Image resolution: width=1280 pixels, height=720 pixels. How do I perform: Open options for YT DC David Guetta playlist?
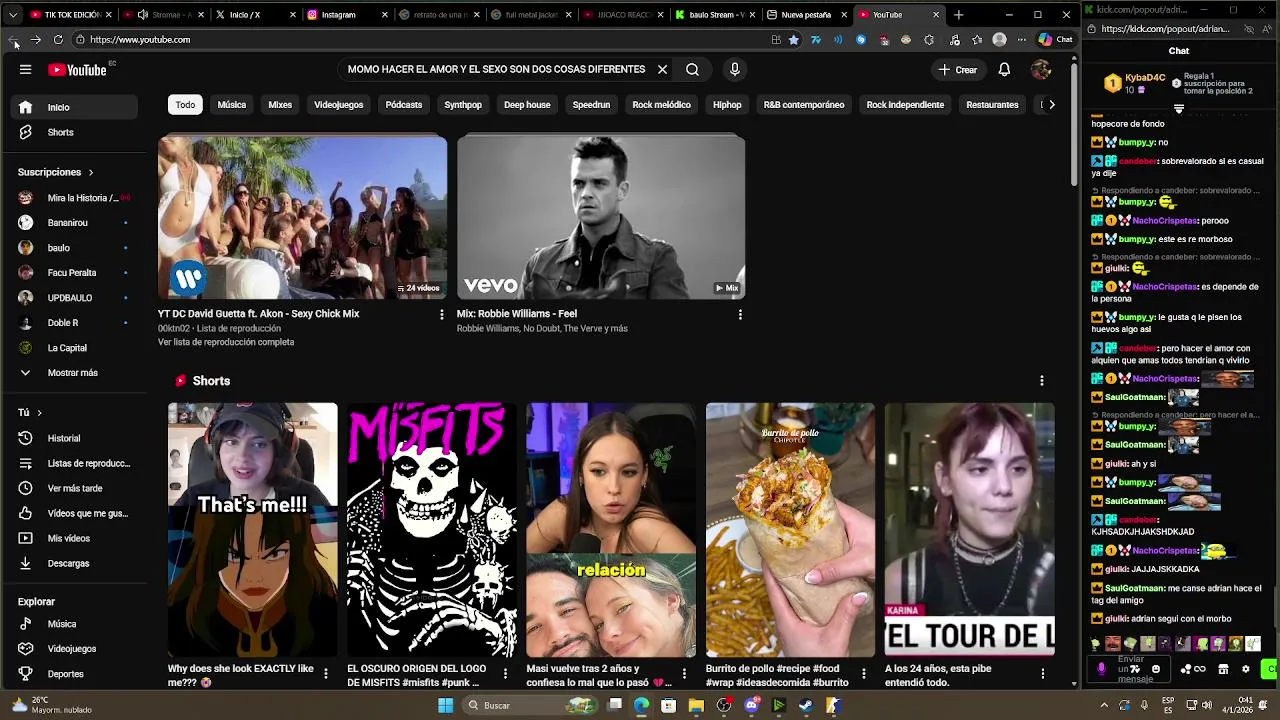(441, 314)
